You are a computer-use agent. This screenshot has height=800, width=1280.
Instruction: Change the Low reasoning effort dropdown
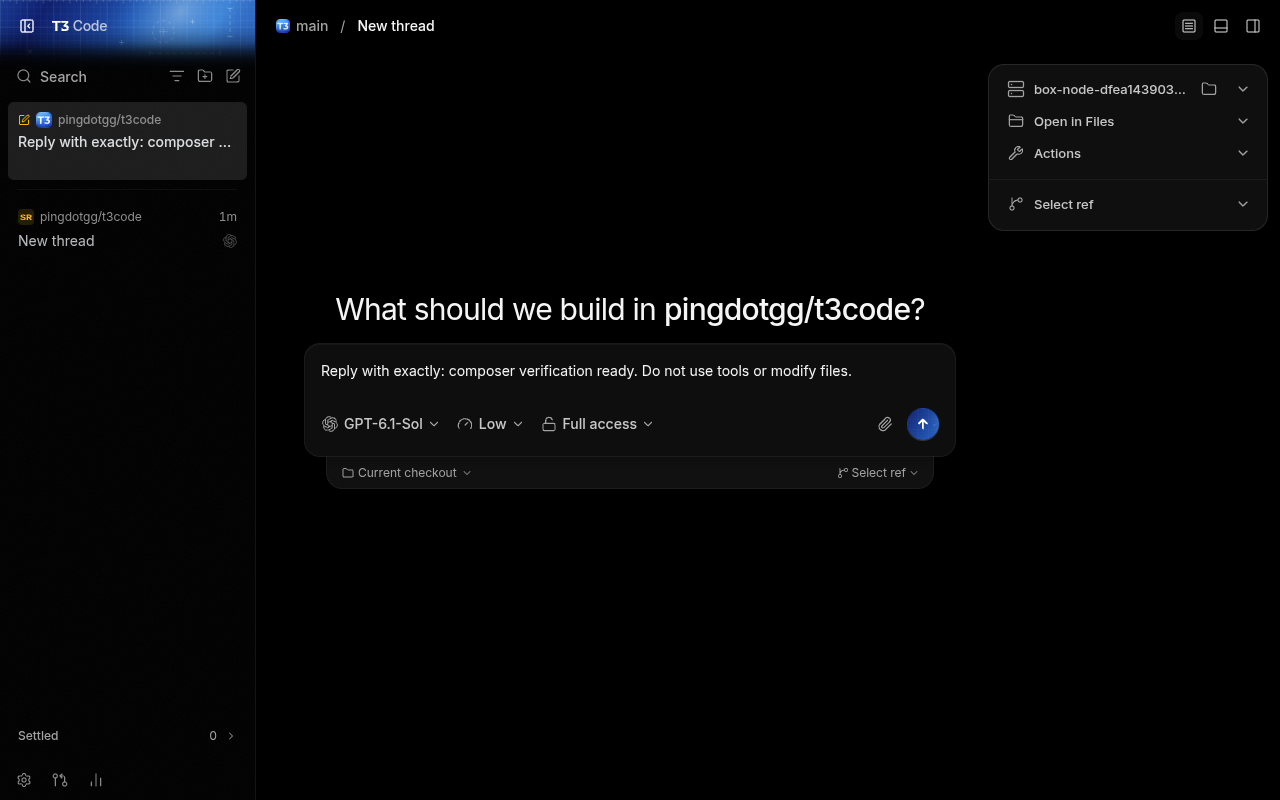490,424
